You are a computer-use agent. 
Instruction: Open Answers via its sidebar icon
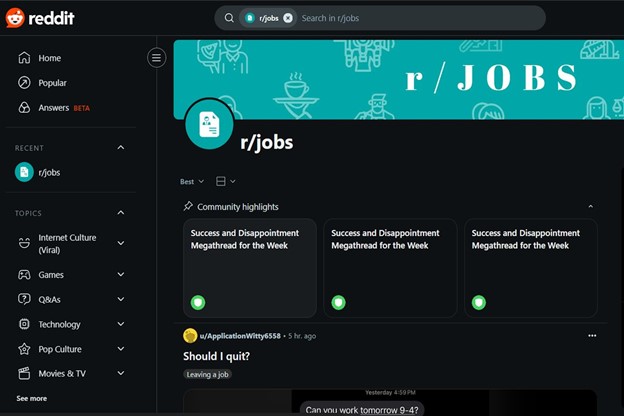pyautogui.click(x=24, y=107)
